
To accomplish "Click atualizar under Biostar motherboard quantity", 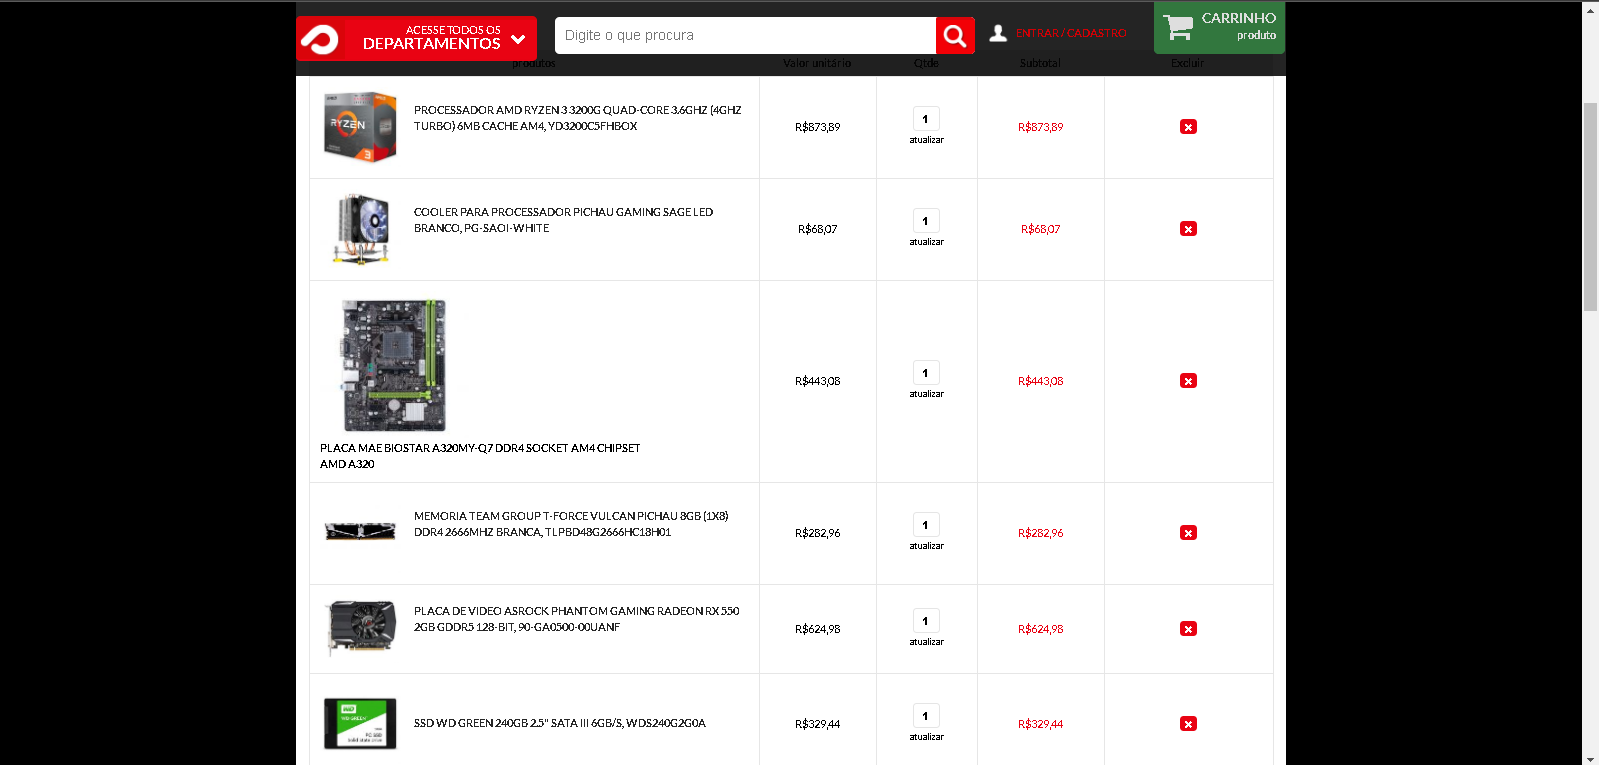I will click(x=926, y=394).
